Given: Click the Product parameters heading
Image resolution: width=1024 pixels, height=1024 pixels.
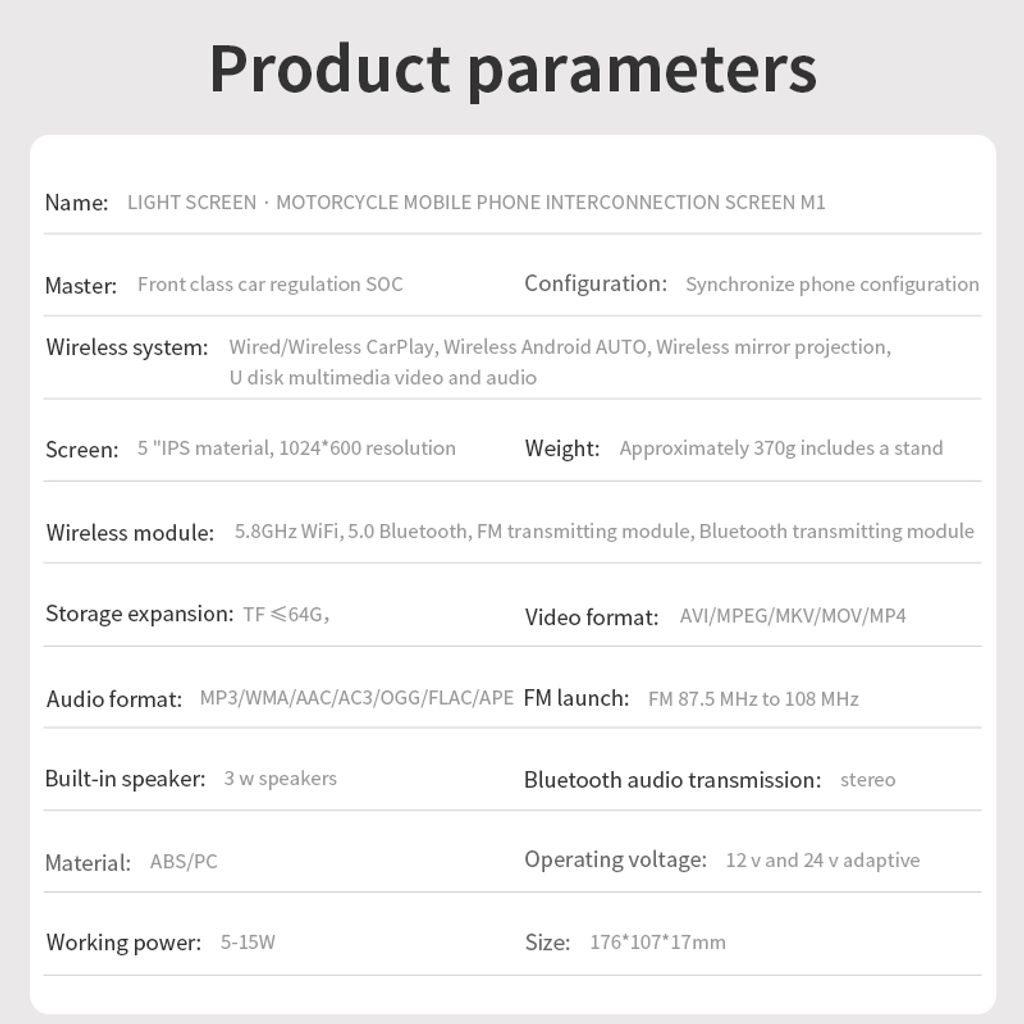Looking at the screenshot, I should click(x=513, y=71).
